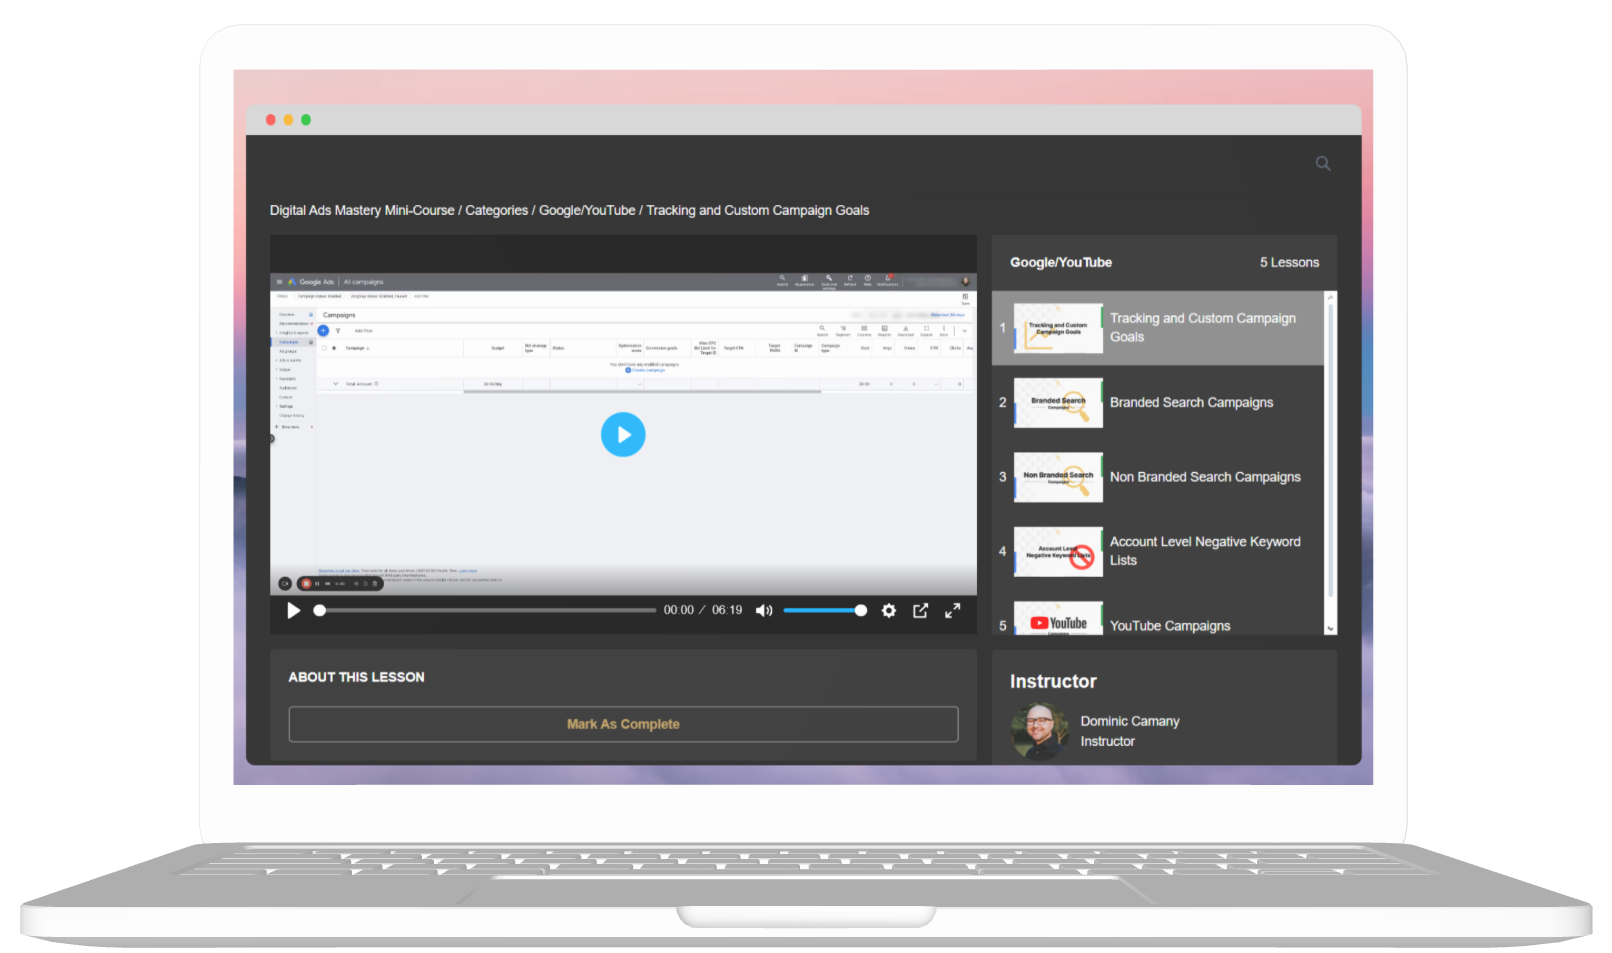1612x953 pixels.
Task: Click the lesson list scroll-down arrow
Action: (x=1330, y=628)
